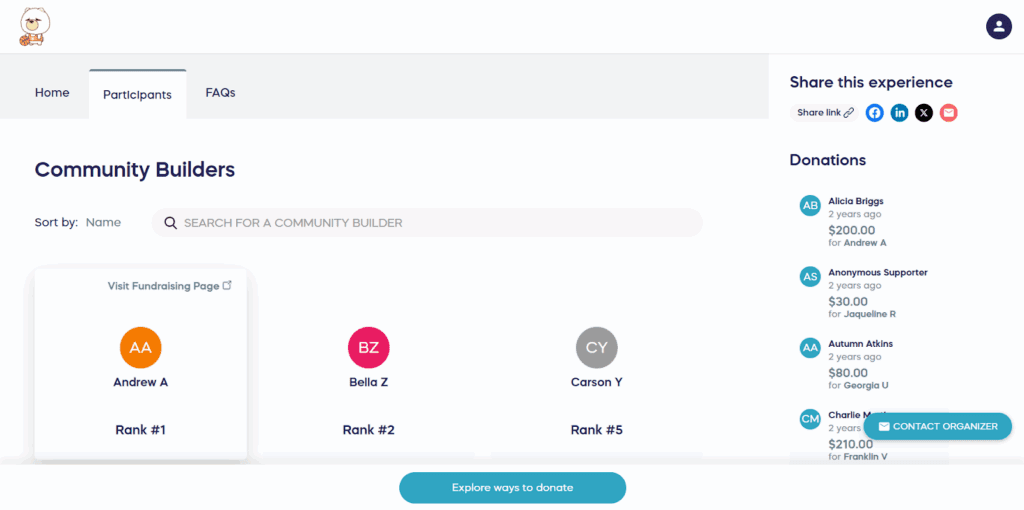Screen dimensions: 1024x510
Task: Click the bear mascot logo
Action: coord(34,27)
